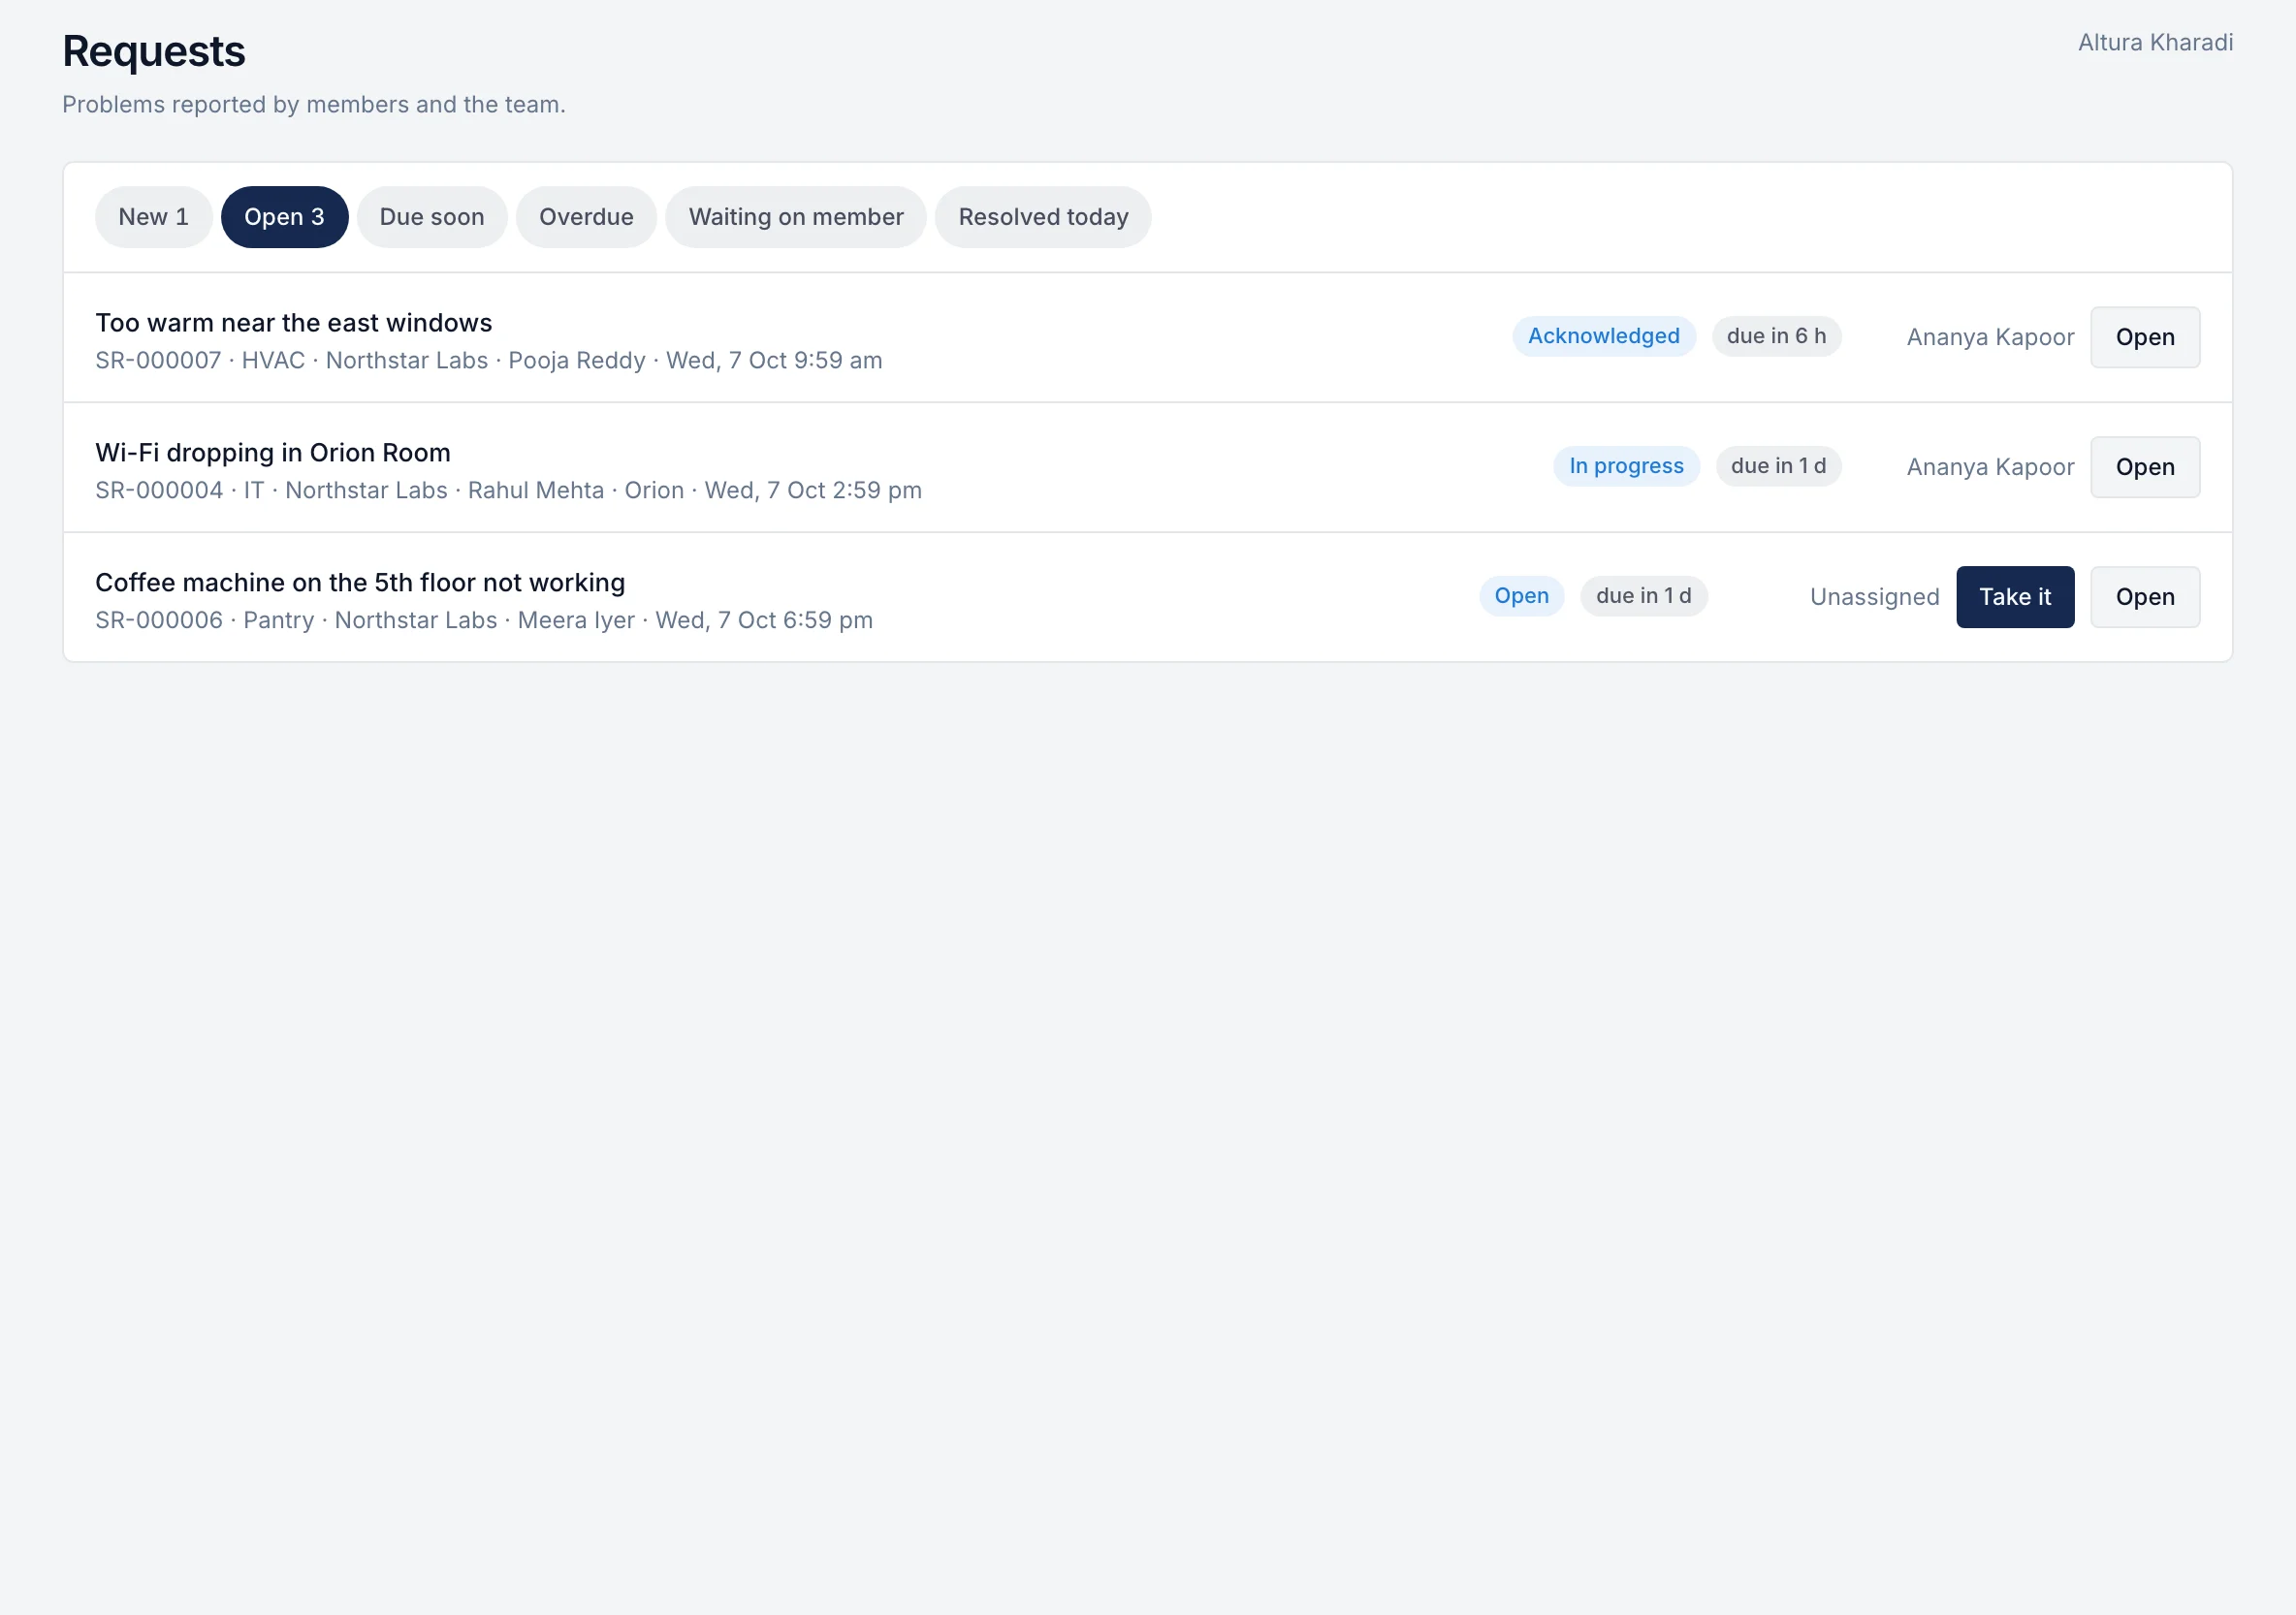Click 'Problems reported by members and the team.'
The image size is (2296, 1615).
(314, 104)
